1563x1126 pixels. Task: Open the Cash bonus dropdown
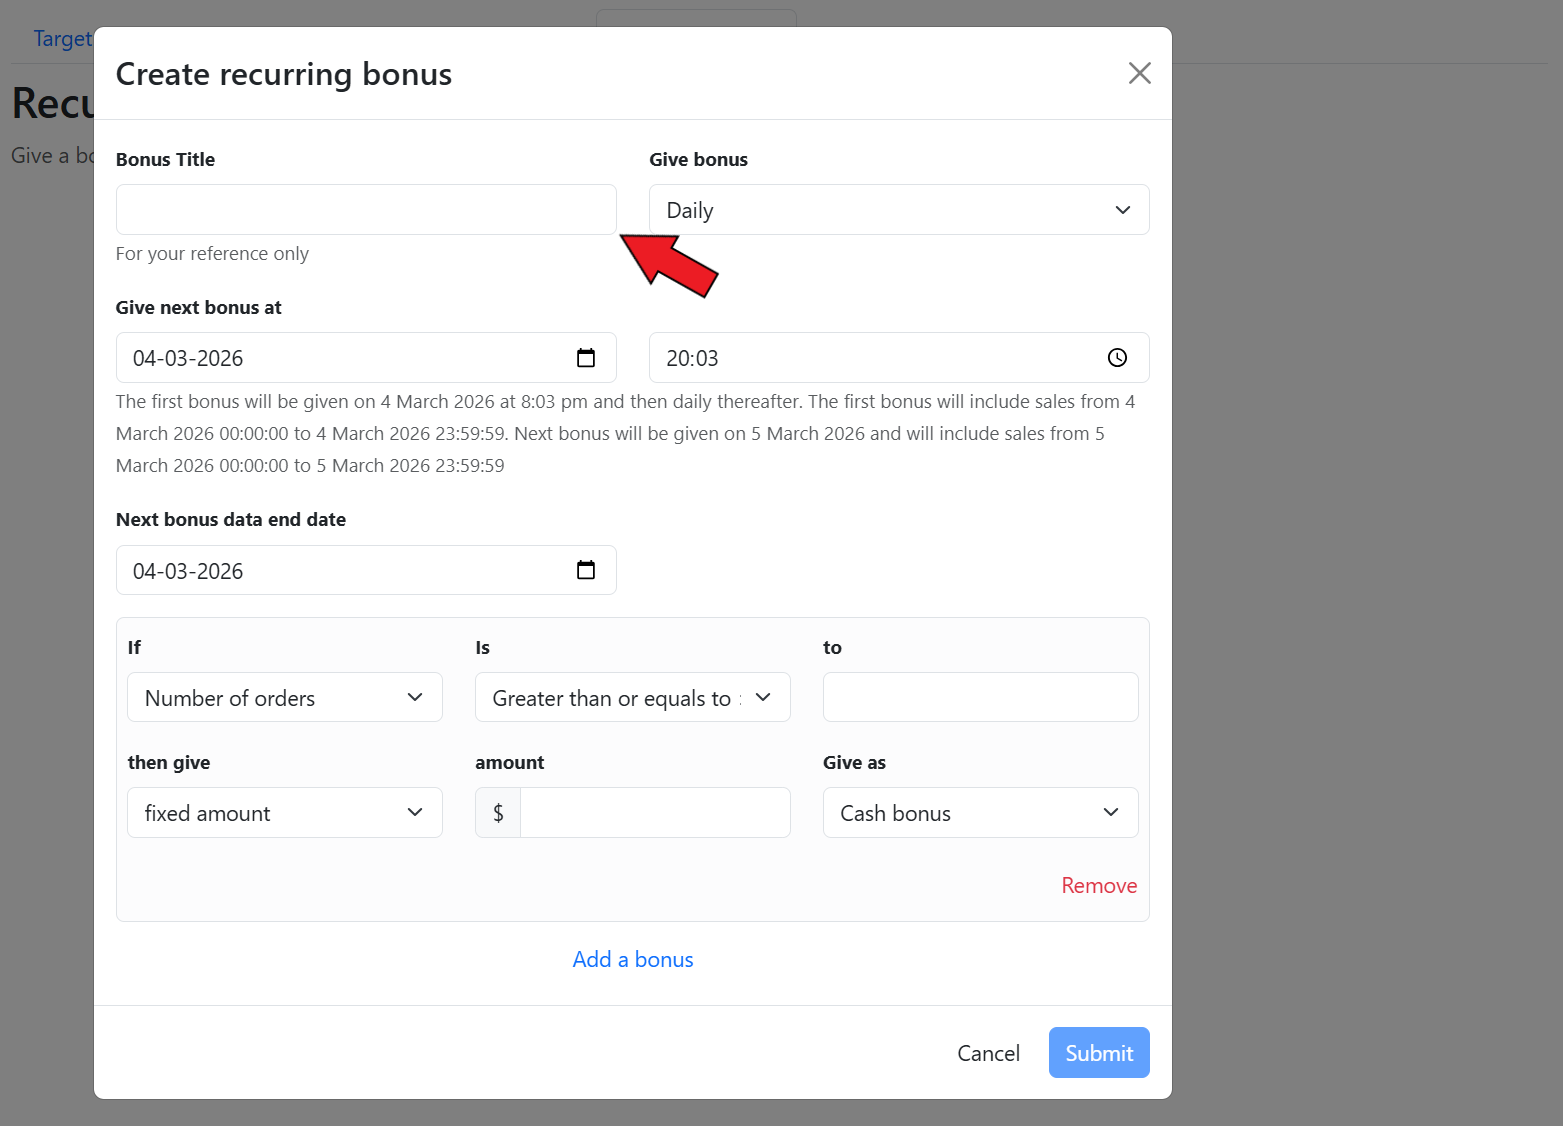[979, 813]
